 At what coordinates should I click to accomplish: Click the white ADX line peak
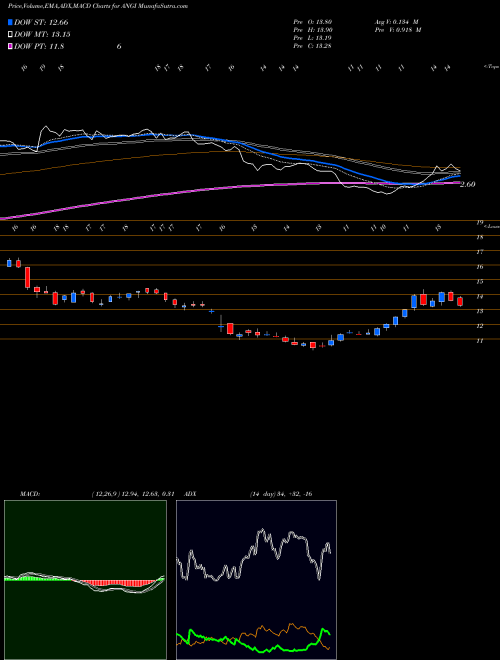[262, 530]
